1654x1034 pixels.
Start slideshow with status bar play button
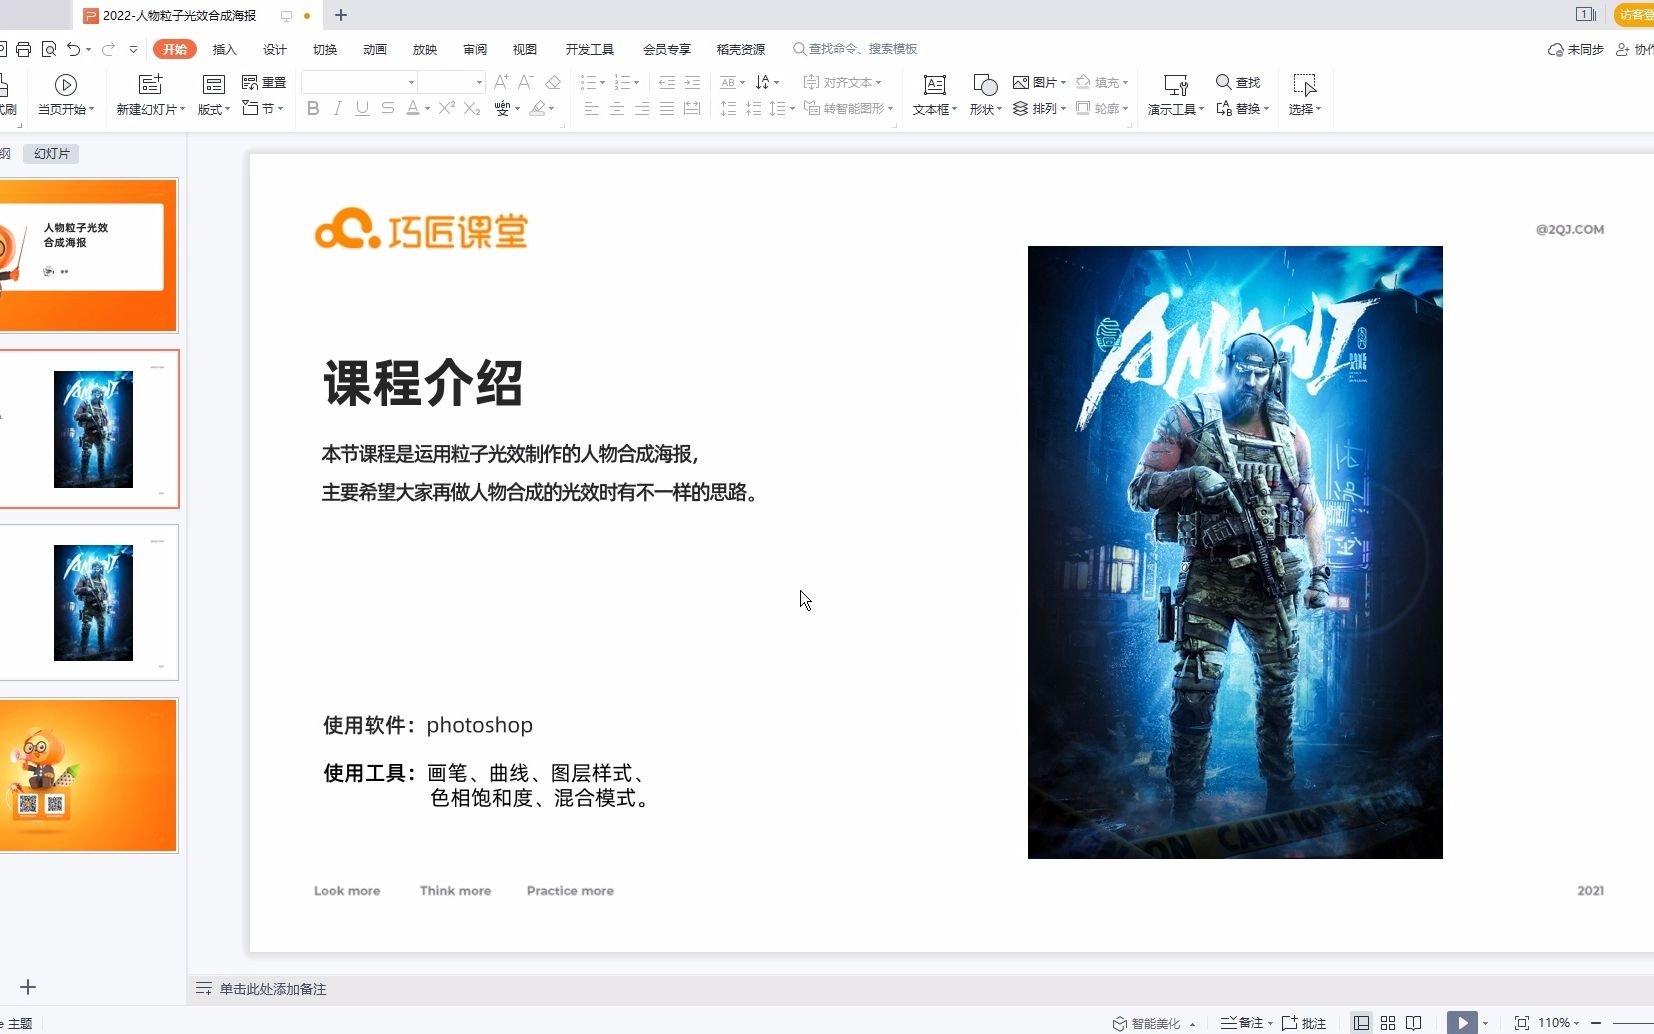coord(1462,1023)
